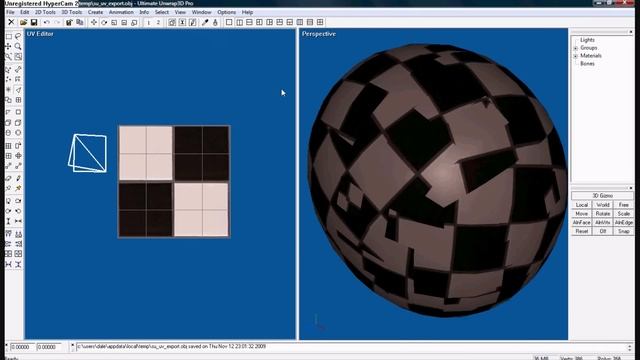Expand the Groups tree node

(x=576, y=48)
